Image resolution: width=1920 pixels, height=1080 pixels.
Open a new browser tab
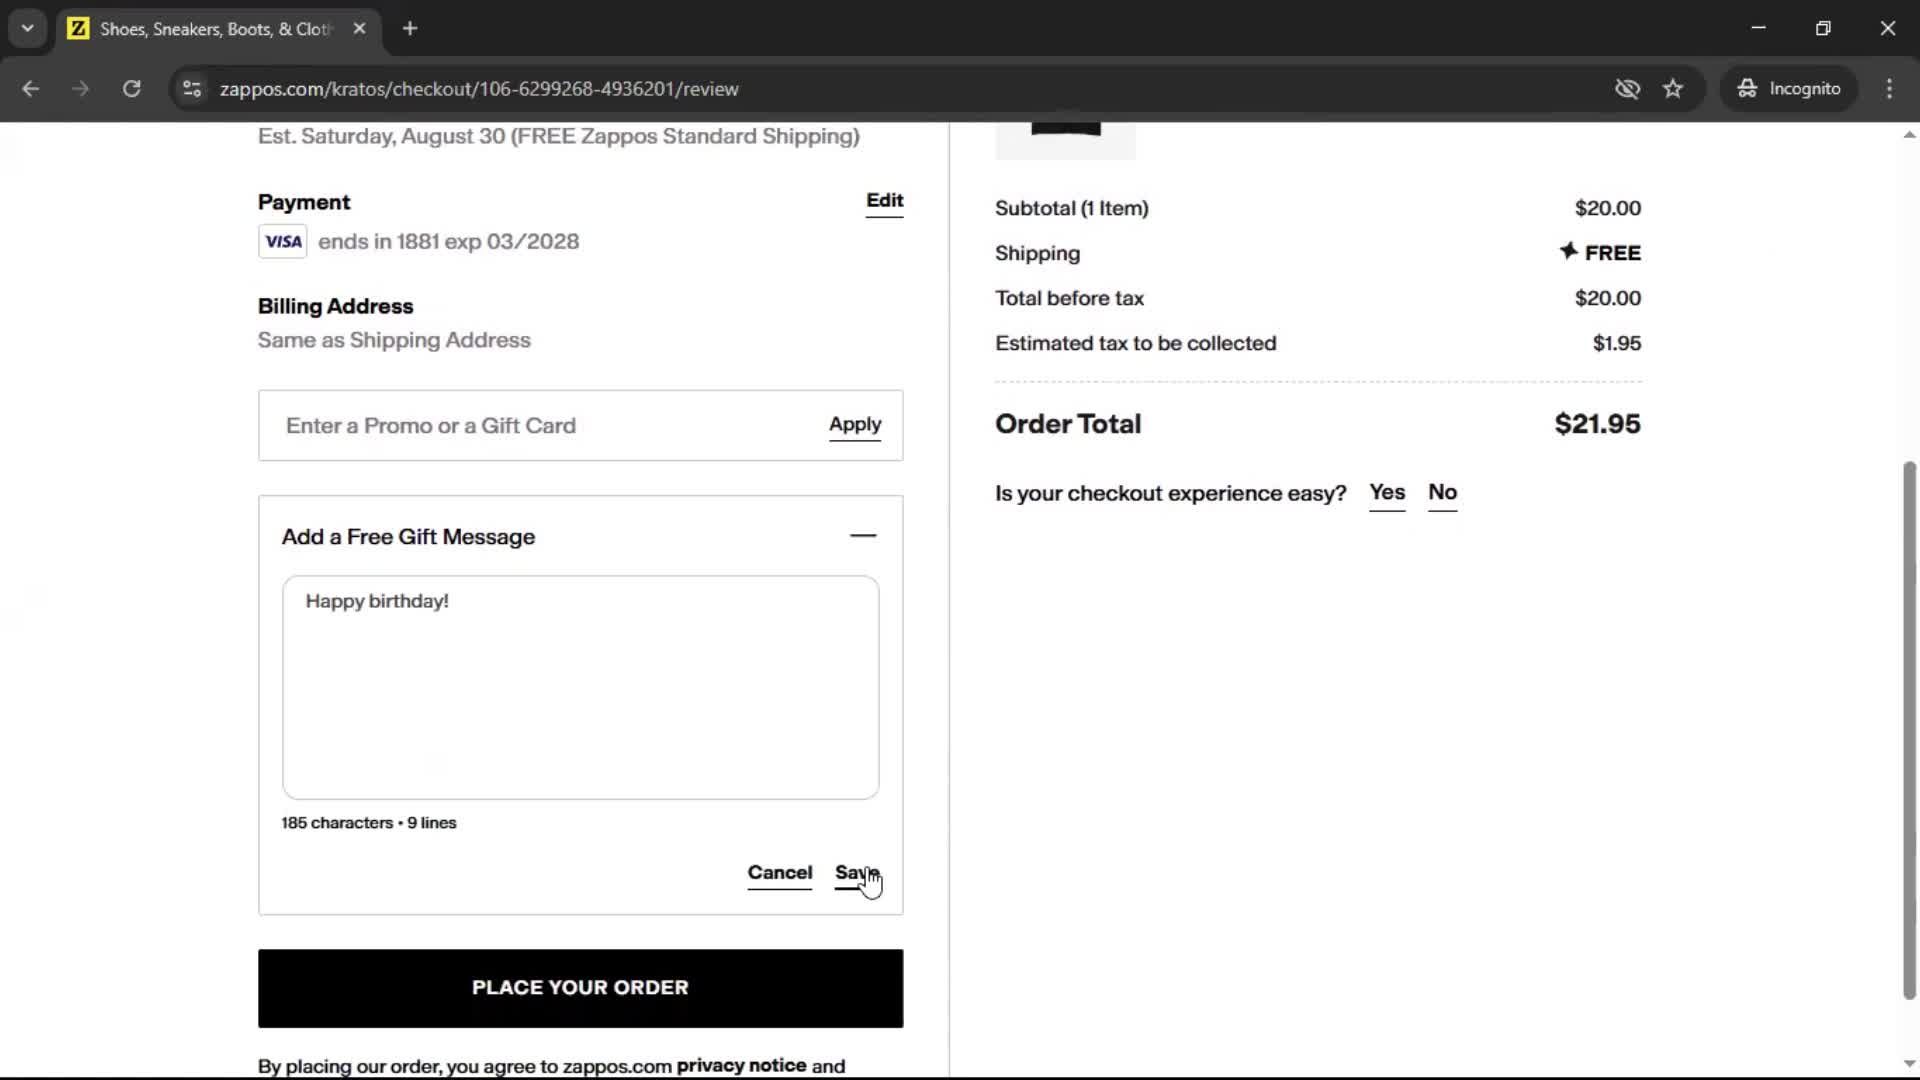click(x=410, y=28)
